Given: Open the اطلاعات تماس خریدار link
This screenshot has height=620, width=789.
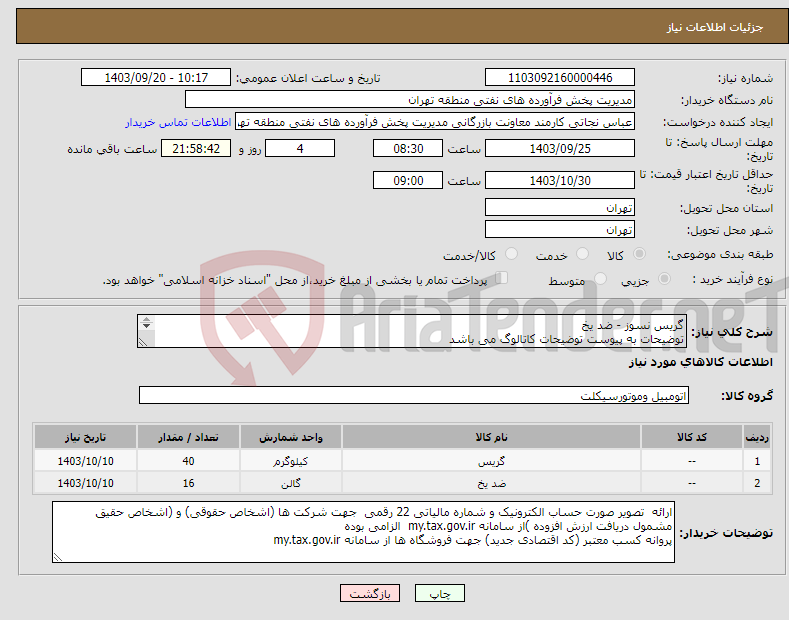Looking at the screenshot, I should click(x=178, y=122).
